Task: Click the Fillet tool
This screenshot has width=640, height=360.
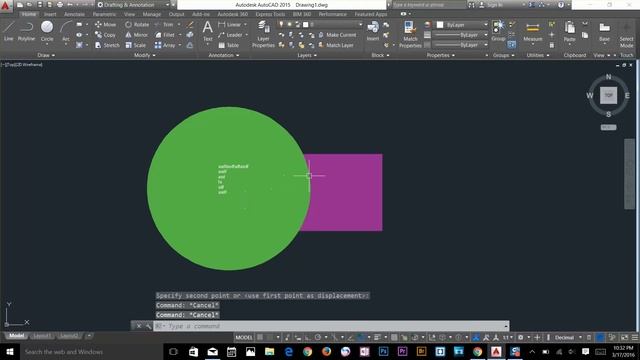Action: coord(164,35)
